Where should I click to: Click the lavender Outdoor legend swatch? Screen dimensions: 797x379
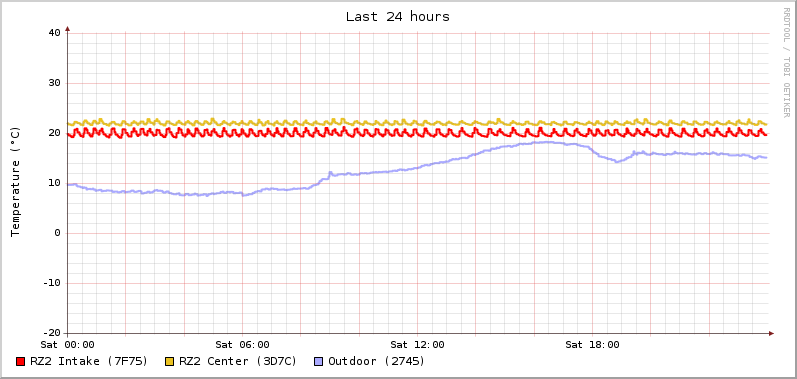click(x=319, y=362)
